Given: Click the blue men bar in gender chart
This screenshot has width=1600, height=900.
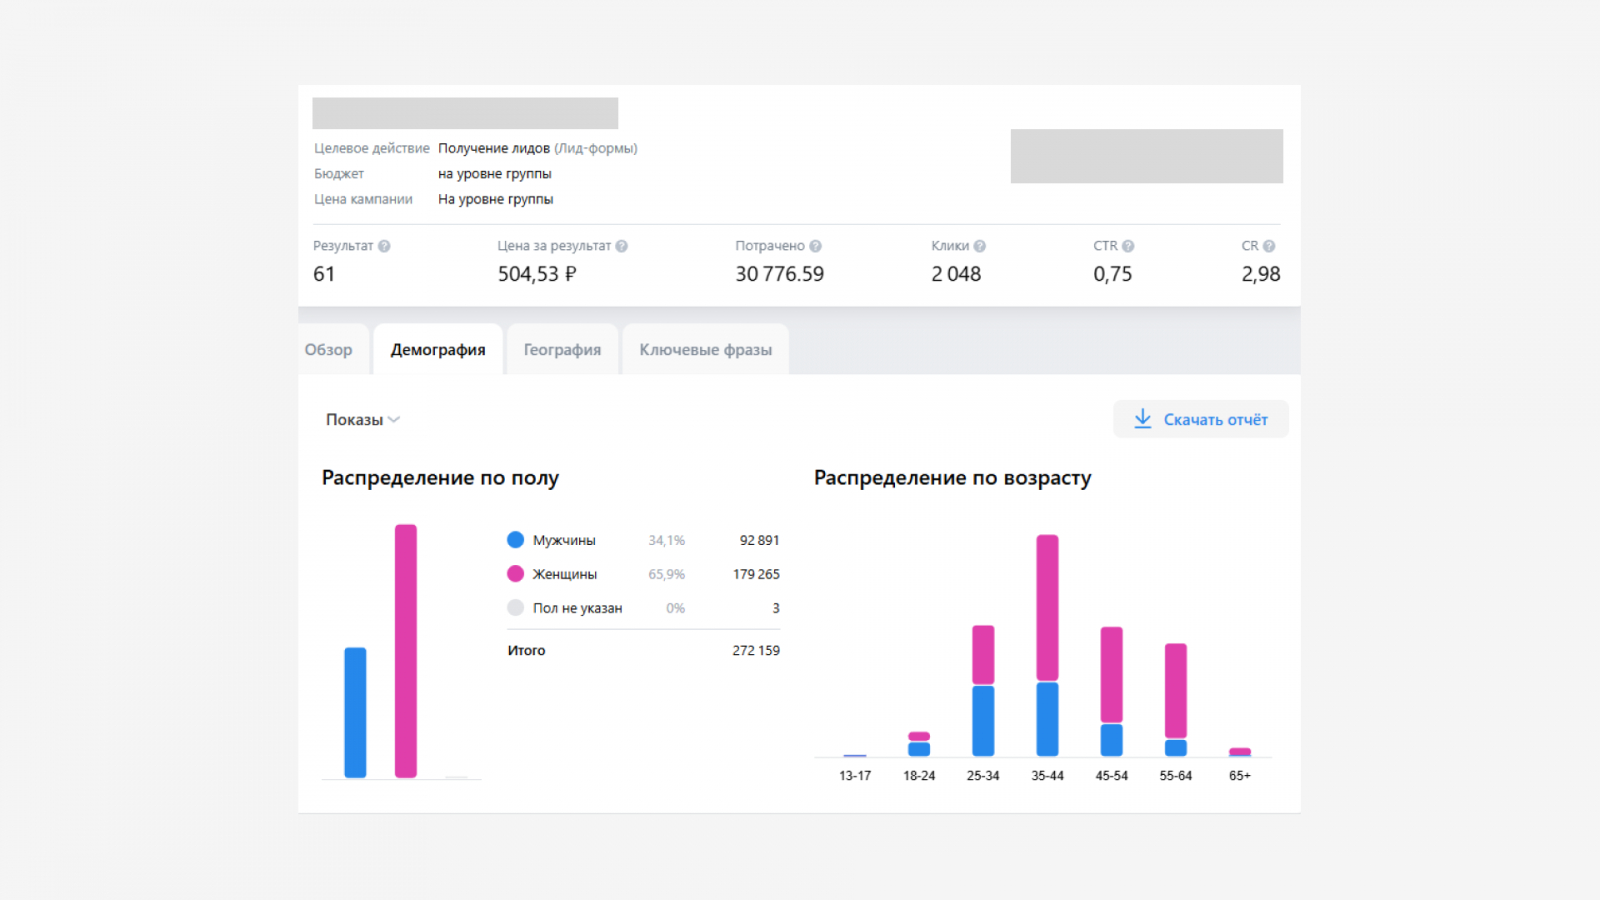Looking at the screenshot, I should (355, 712).
